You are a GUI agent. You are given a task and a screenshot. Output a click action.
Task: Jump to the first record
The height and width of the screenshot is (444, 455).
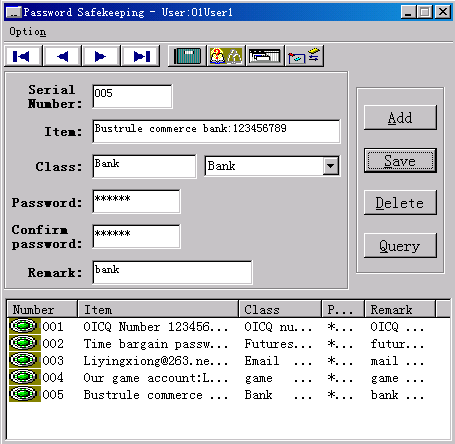click(23, 56)
